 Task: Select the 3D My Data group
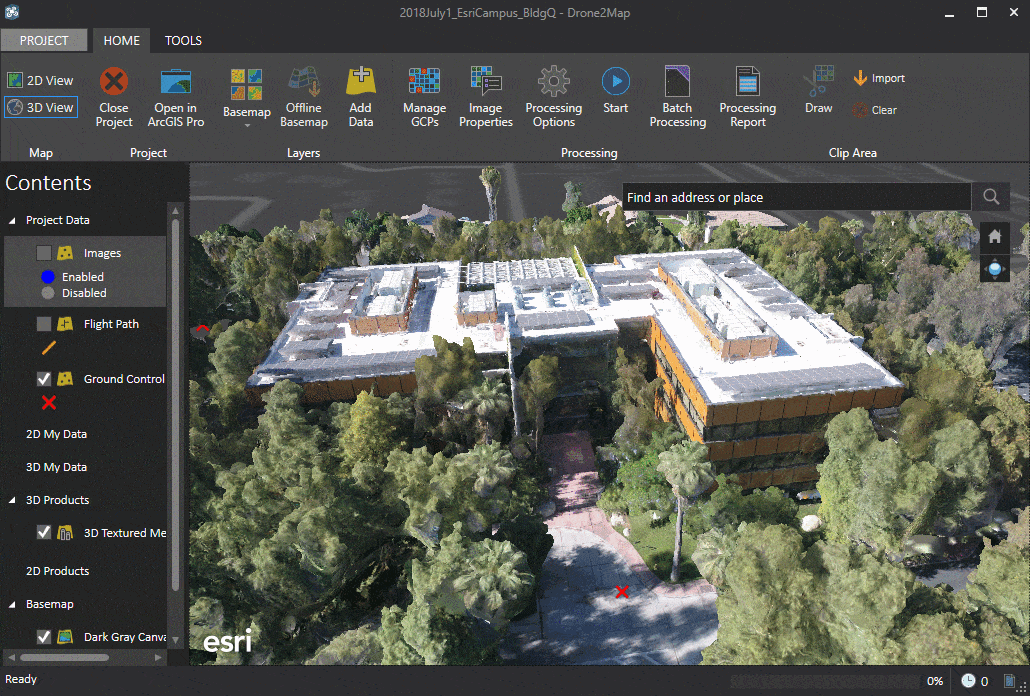[x=56, y=467]
